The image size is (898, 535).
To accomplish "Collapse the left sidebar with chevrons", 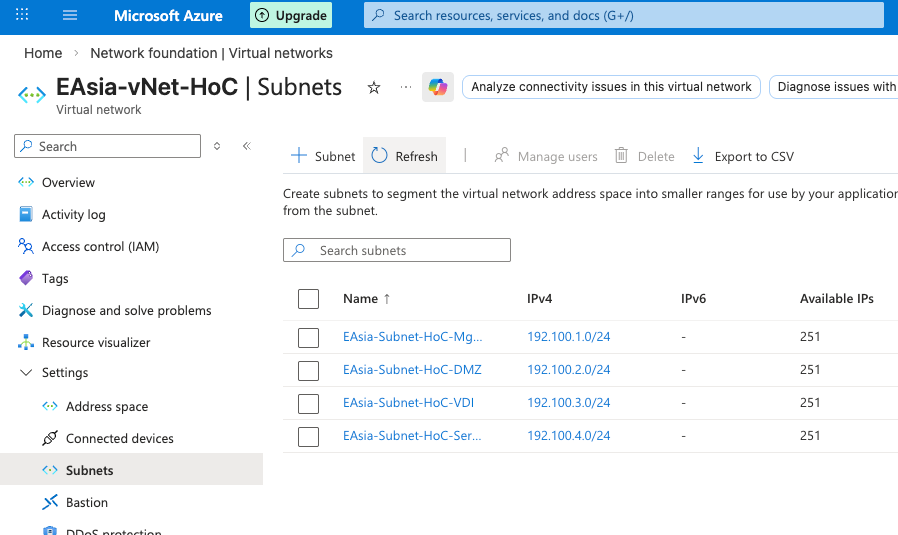I will (x=246, y=146).
